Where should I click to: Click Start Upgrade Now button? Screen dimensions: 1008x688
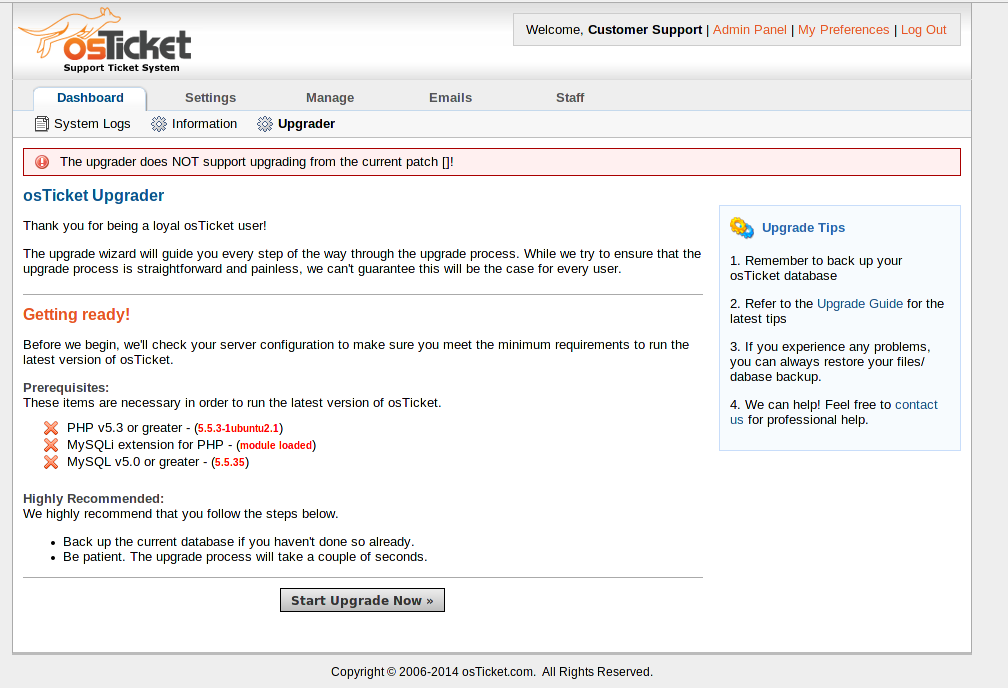[362, 600]
